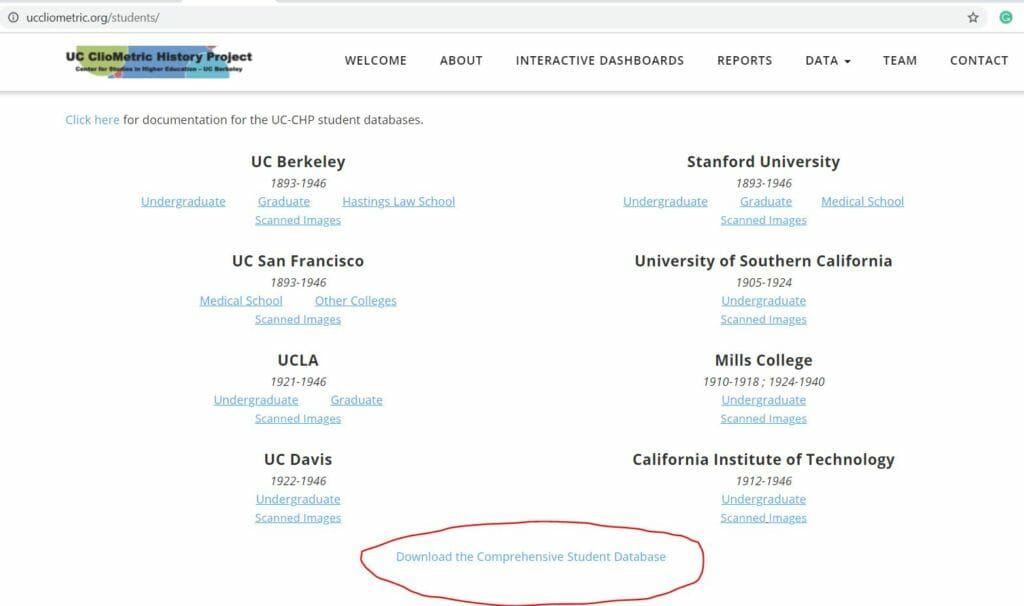Navigate to the REPORTS page

coord(744,61)
